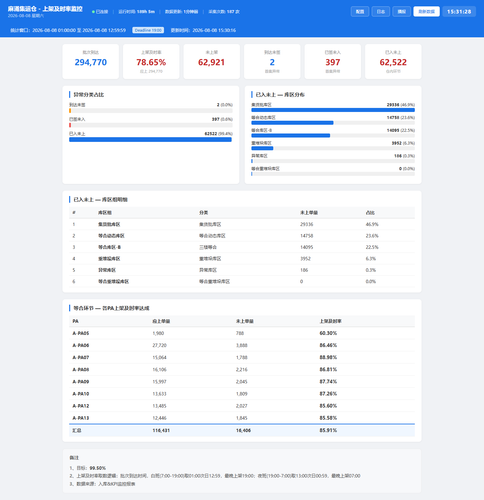The width and height of the screenshot is (484, 500).
Task: Click the 86.81% rate for A-PA08
Action: (328, 370)
